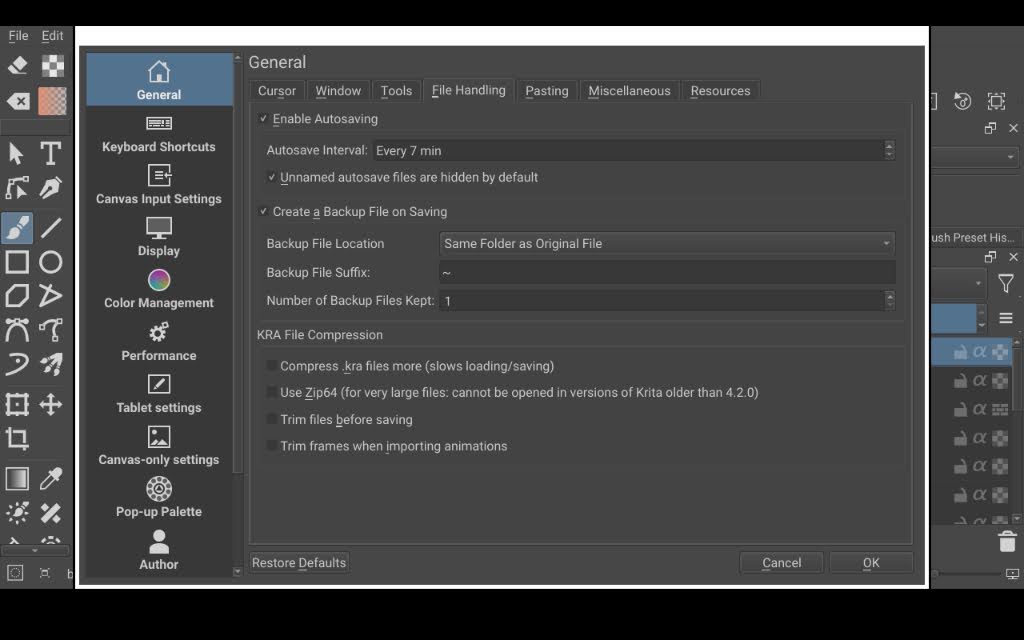Click the trash icon to delete layer
Screen dimensions: 1024x640
(1007, 541)
